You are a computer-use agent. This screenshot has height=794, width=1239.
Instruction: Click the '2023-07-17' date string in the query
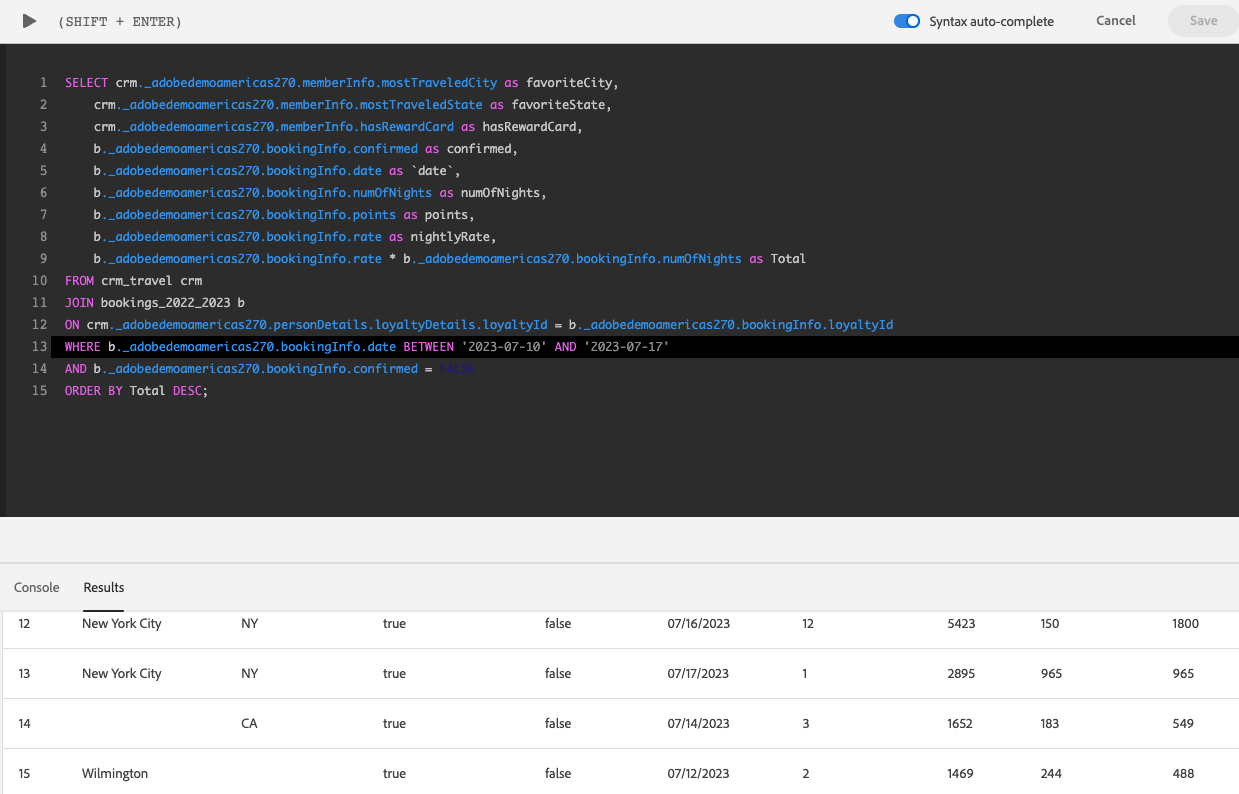(627, 347)
